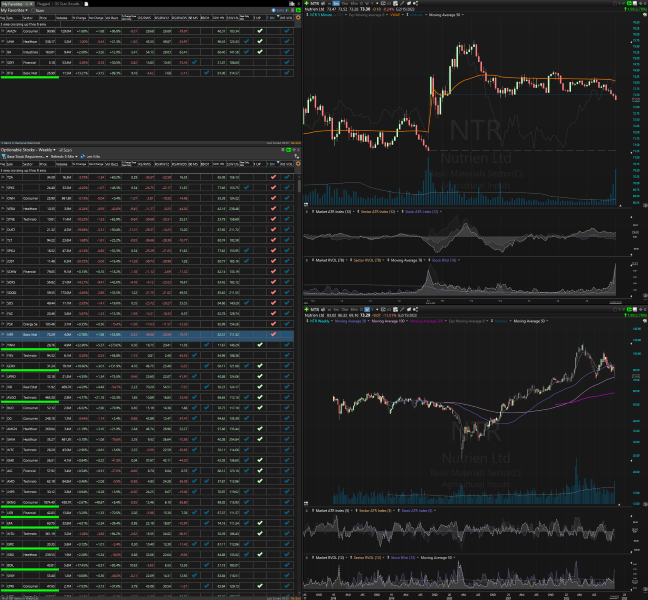Open Stock RVol (12) indicator label

403,557
